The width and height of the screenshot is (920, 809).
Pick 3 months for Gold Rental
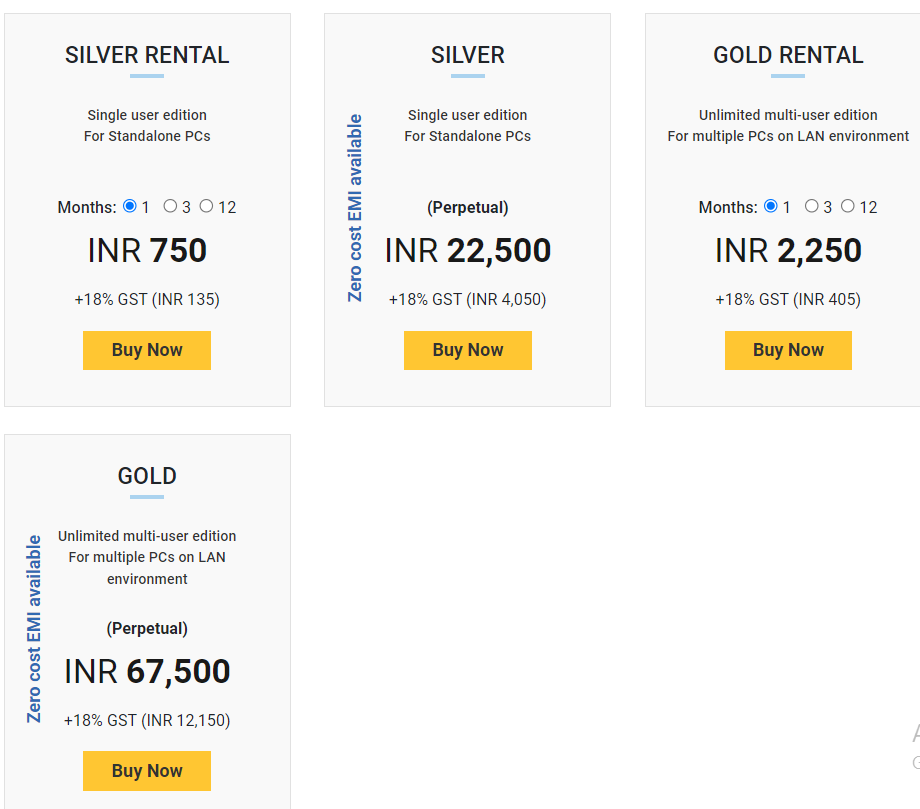pos(811,206)
